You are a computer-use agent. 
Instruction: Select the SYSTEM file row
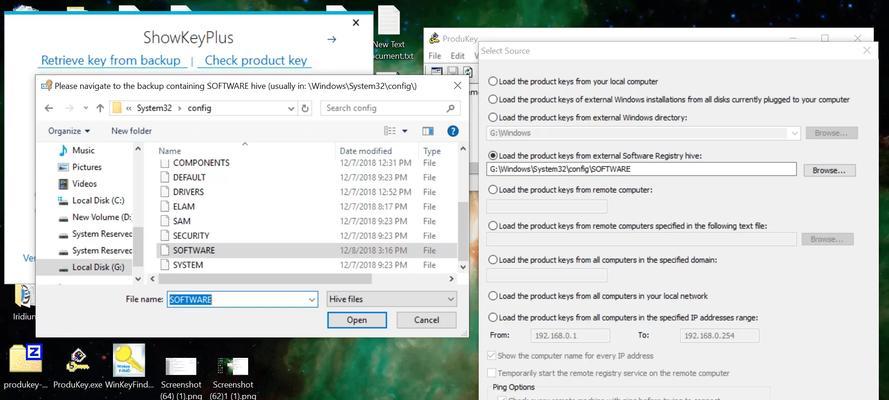[306, 265]
